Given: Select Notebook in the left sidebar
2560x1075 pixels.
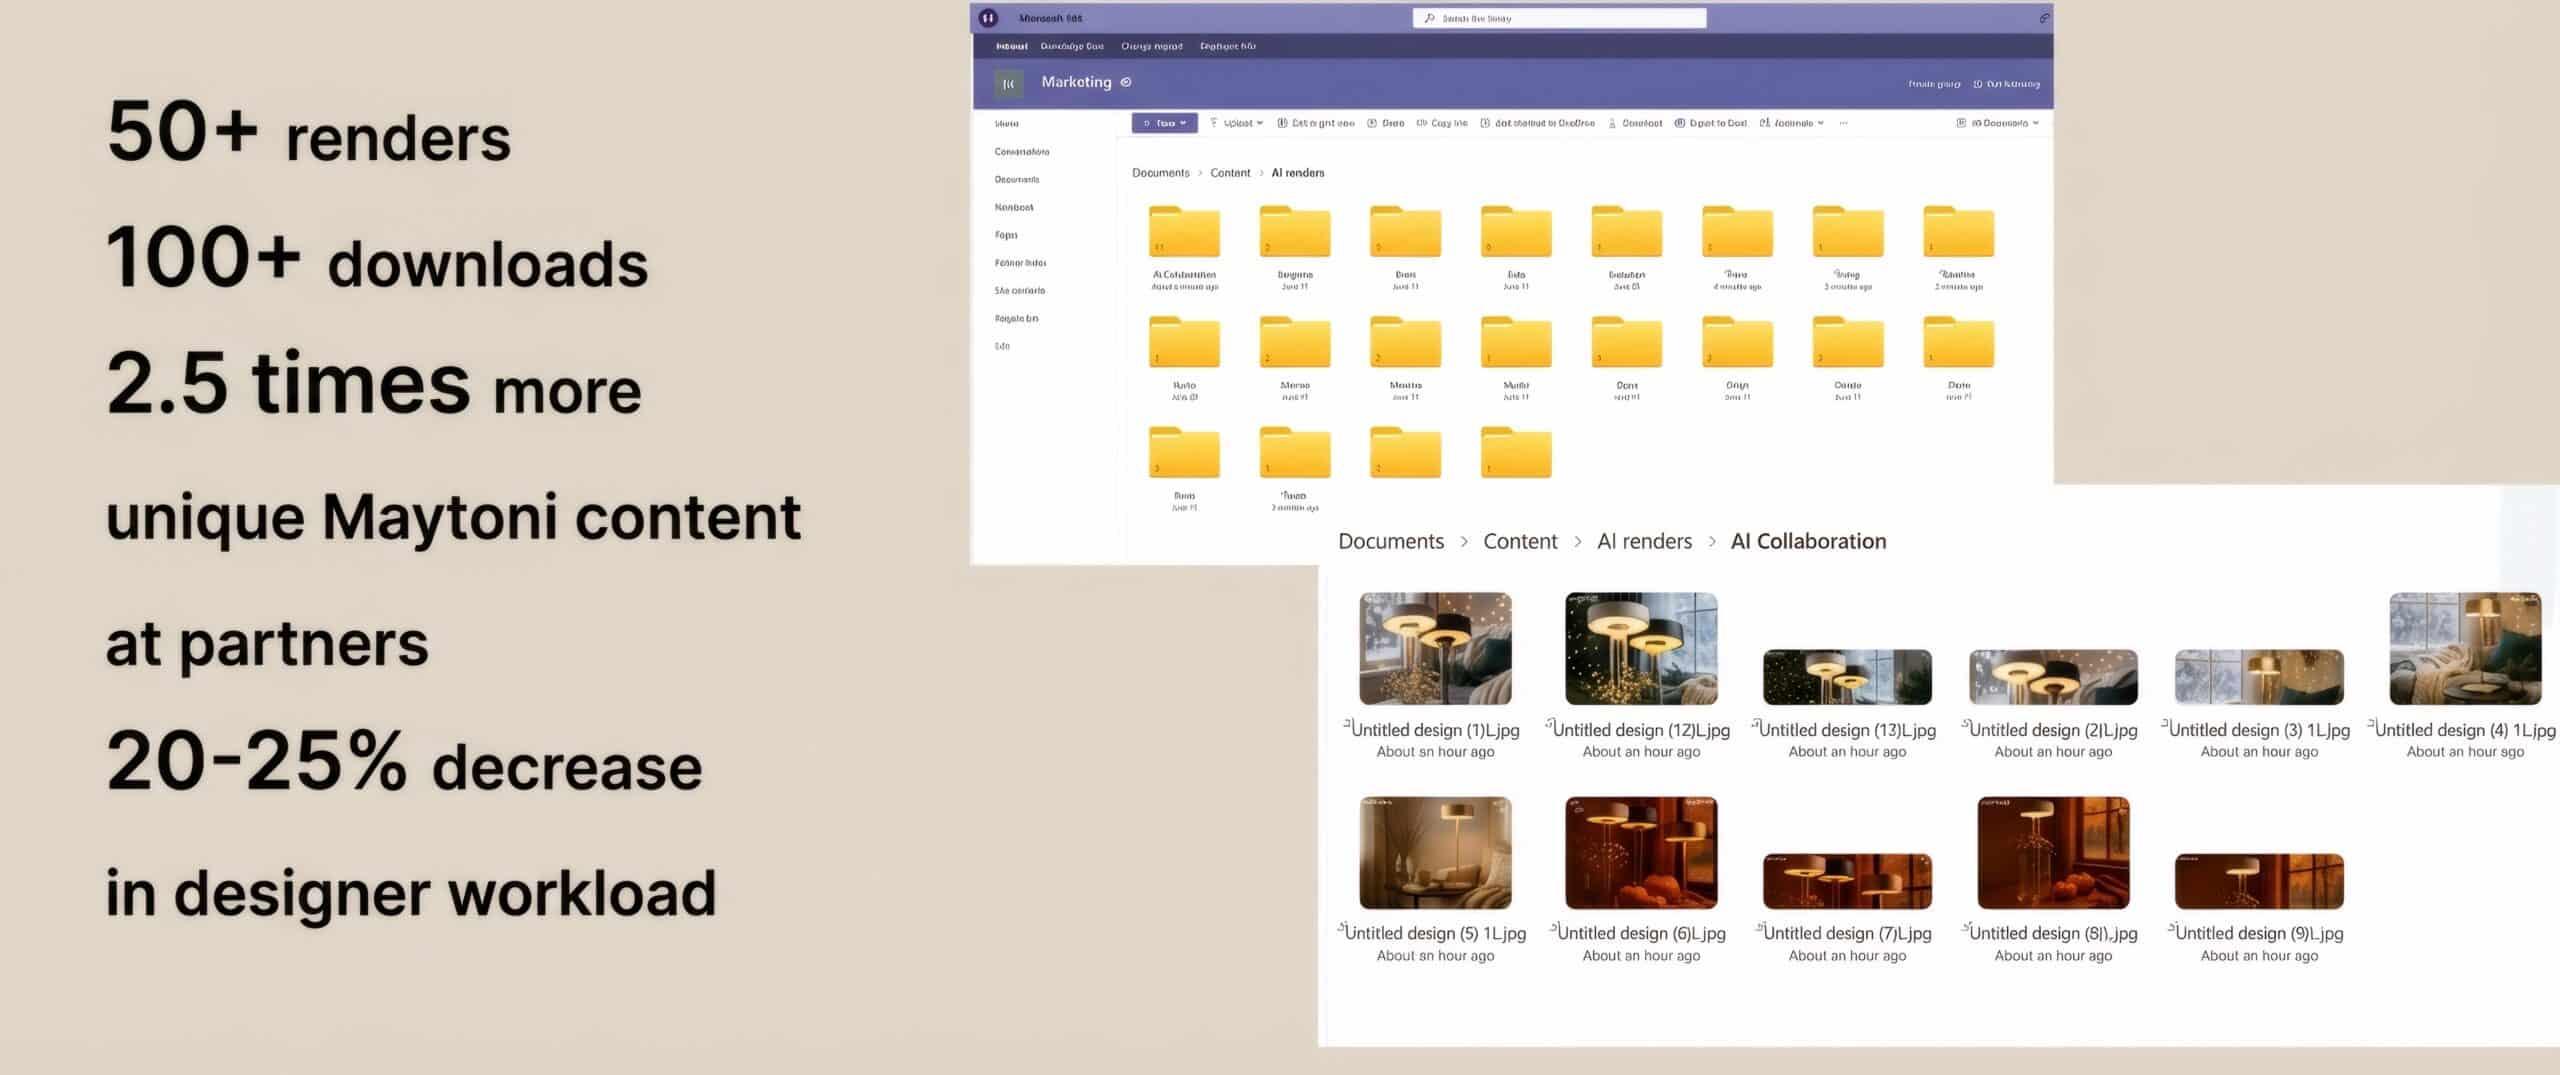Looking at the screenshot, I should pos(1014,207).
